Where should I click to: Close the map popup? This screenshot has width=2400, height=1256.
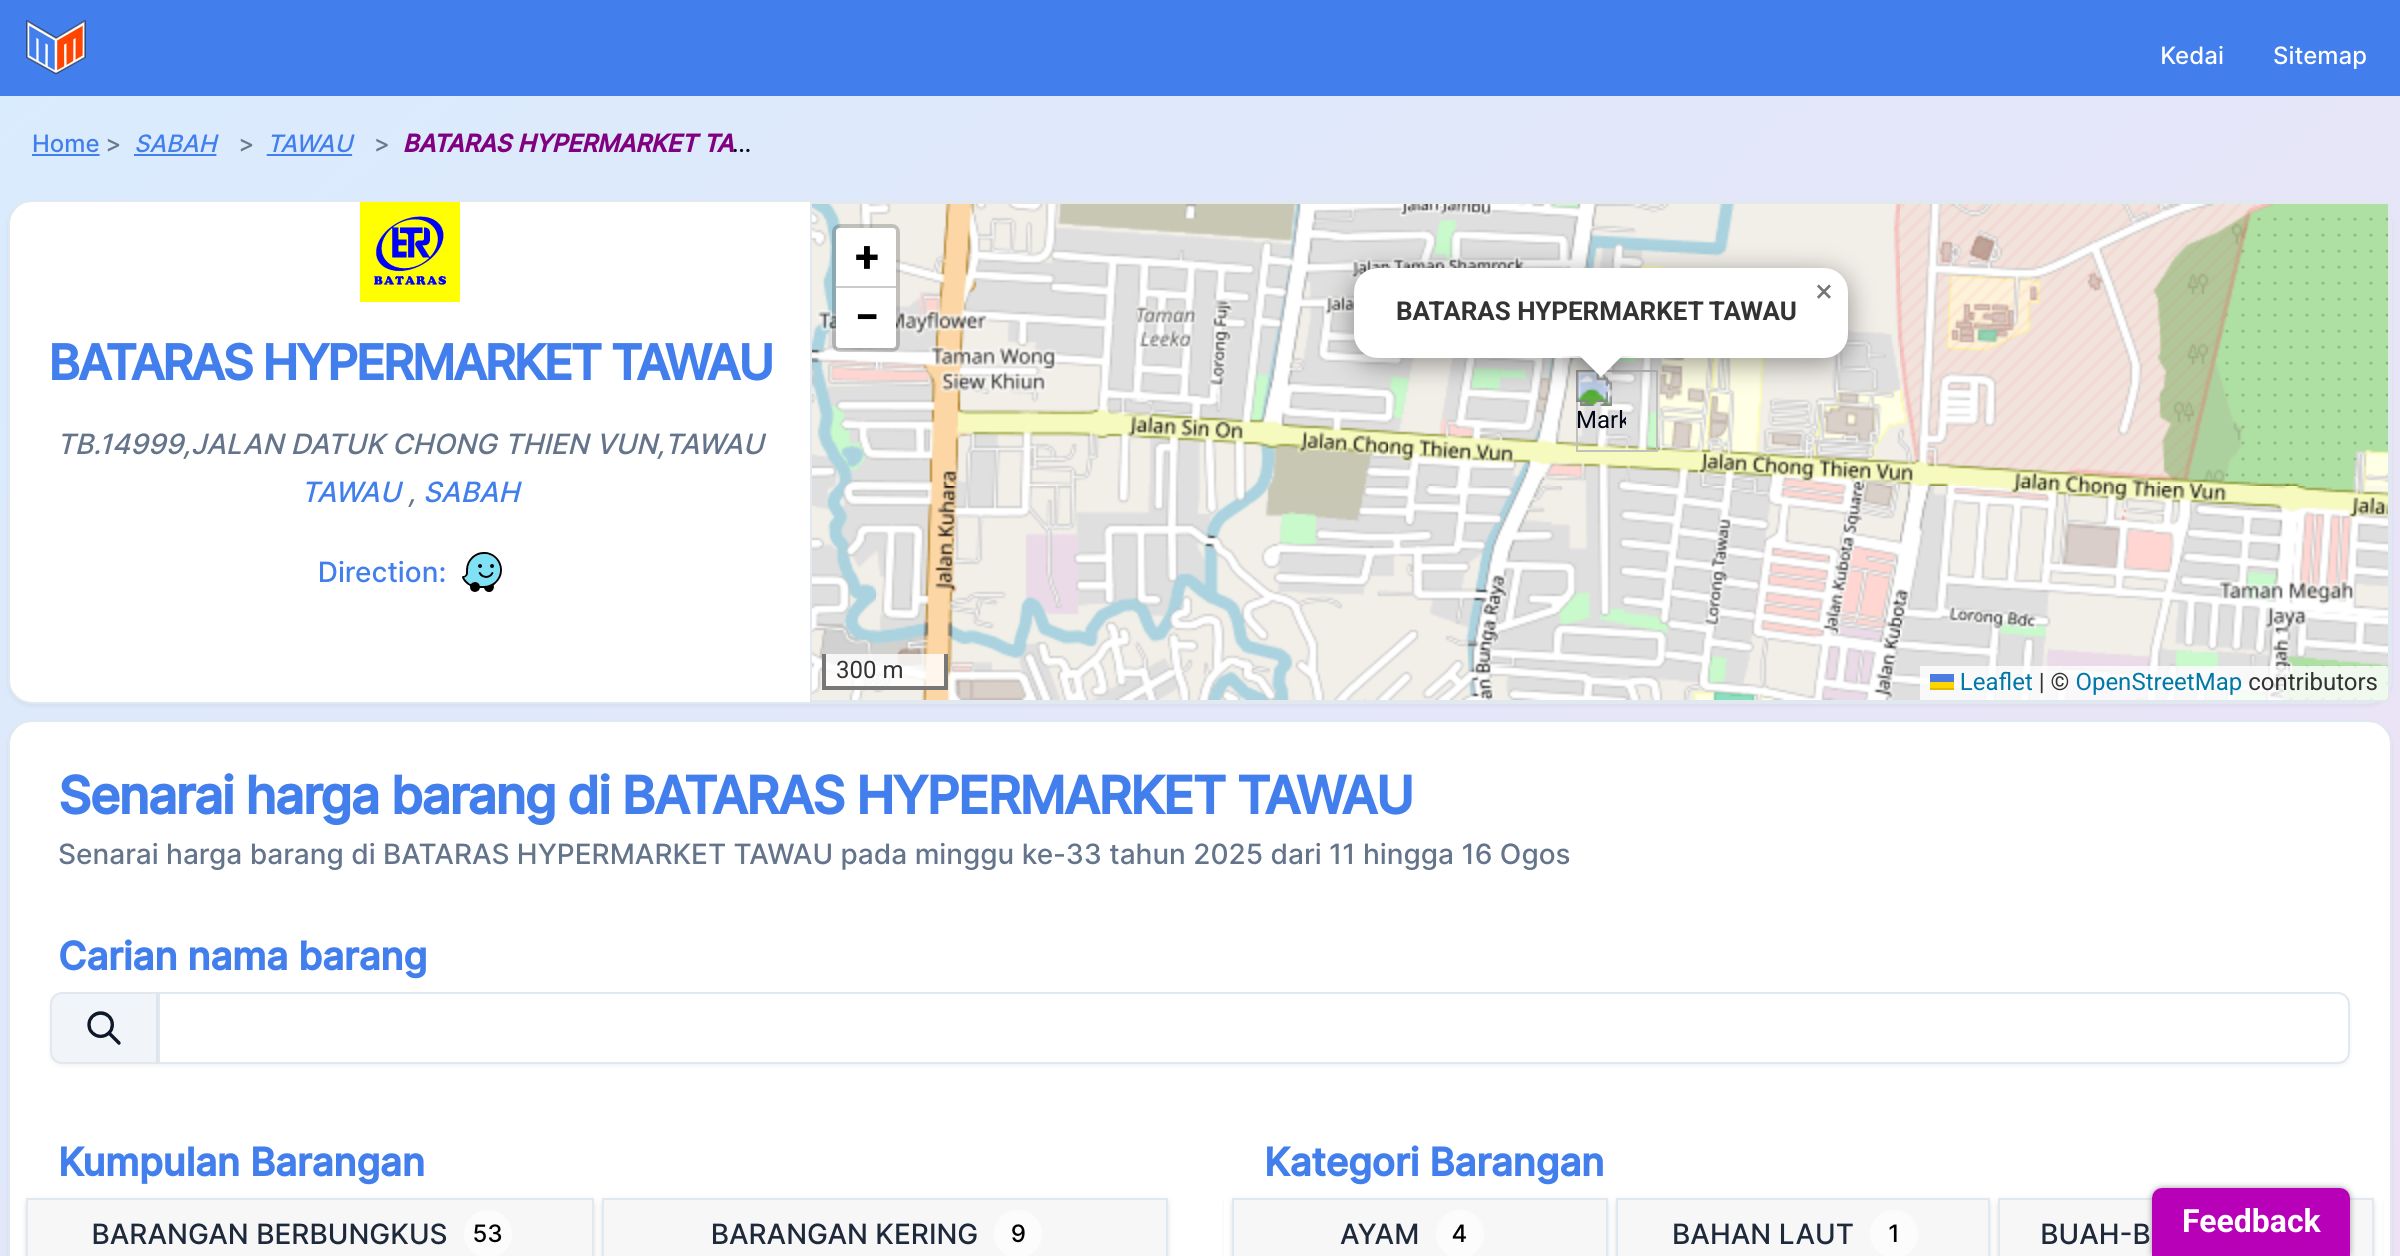point(1823,292)
